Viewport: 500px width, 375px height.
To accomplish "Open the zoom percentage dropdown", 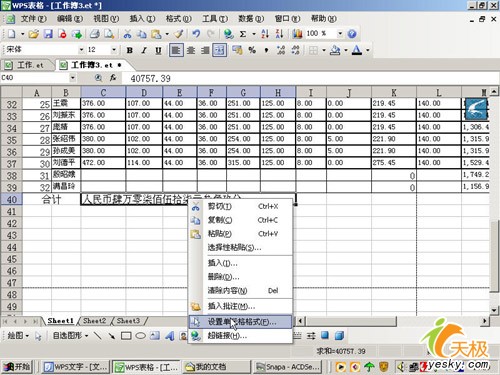I will (x=340, y=33).
